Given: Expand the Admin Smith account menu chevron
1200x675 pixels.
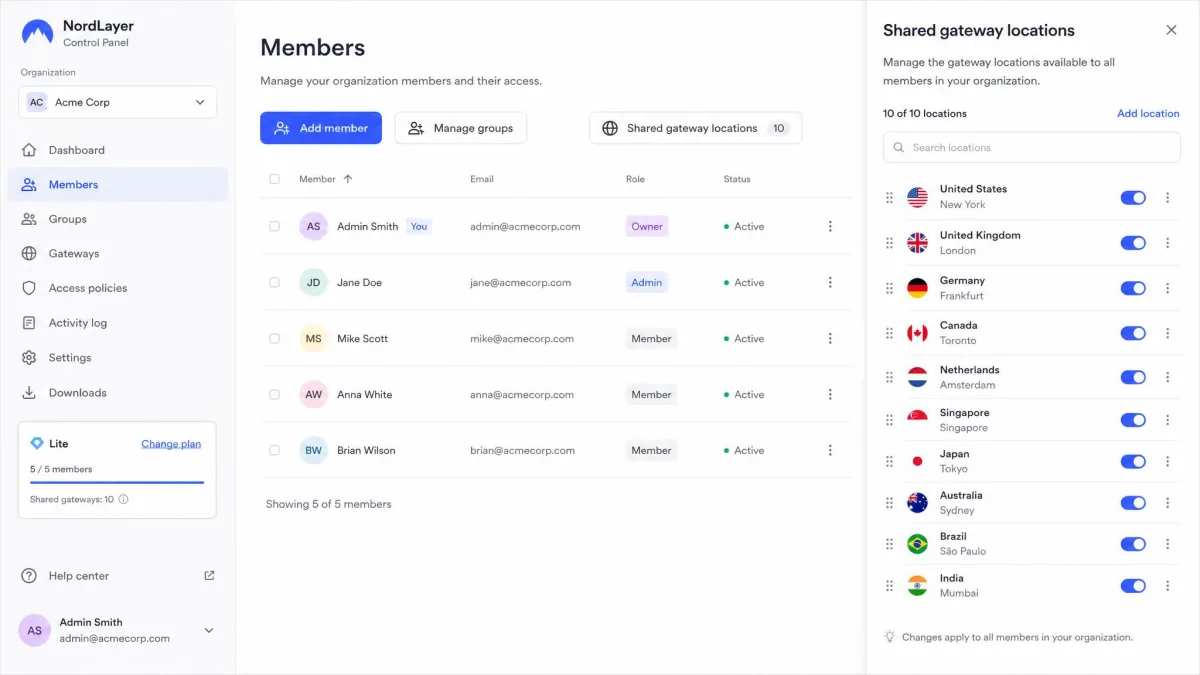Looking at the screenshot, I should pyautogui.click(x=209, y=630).
